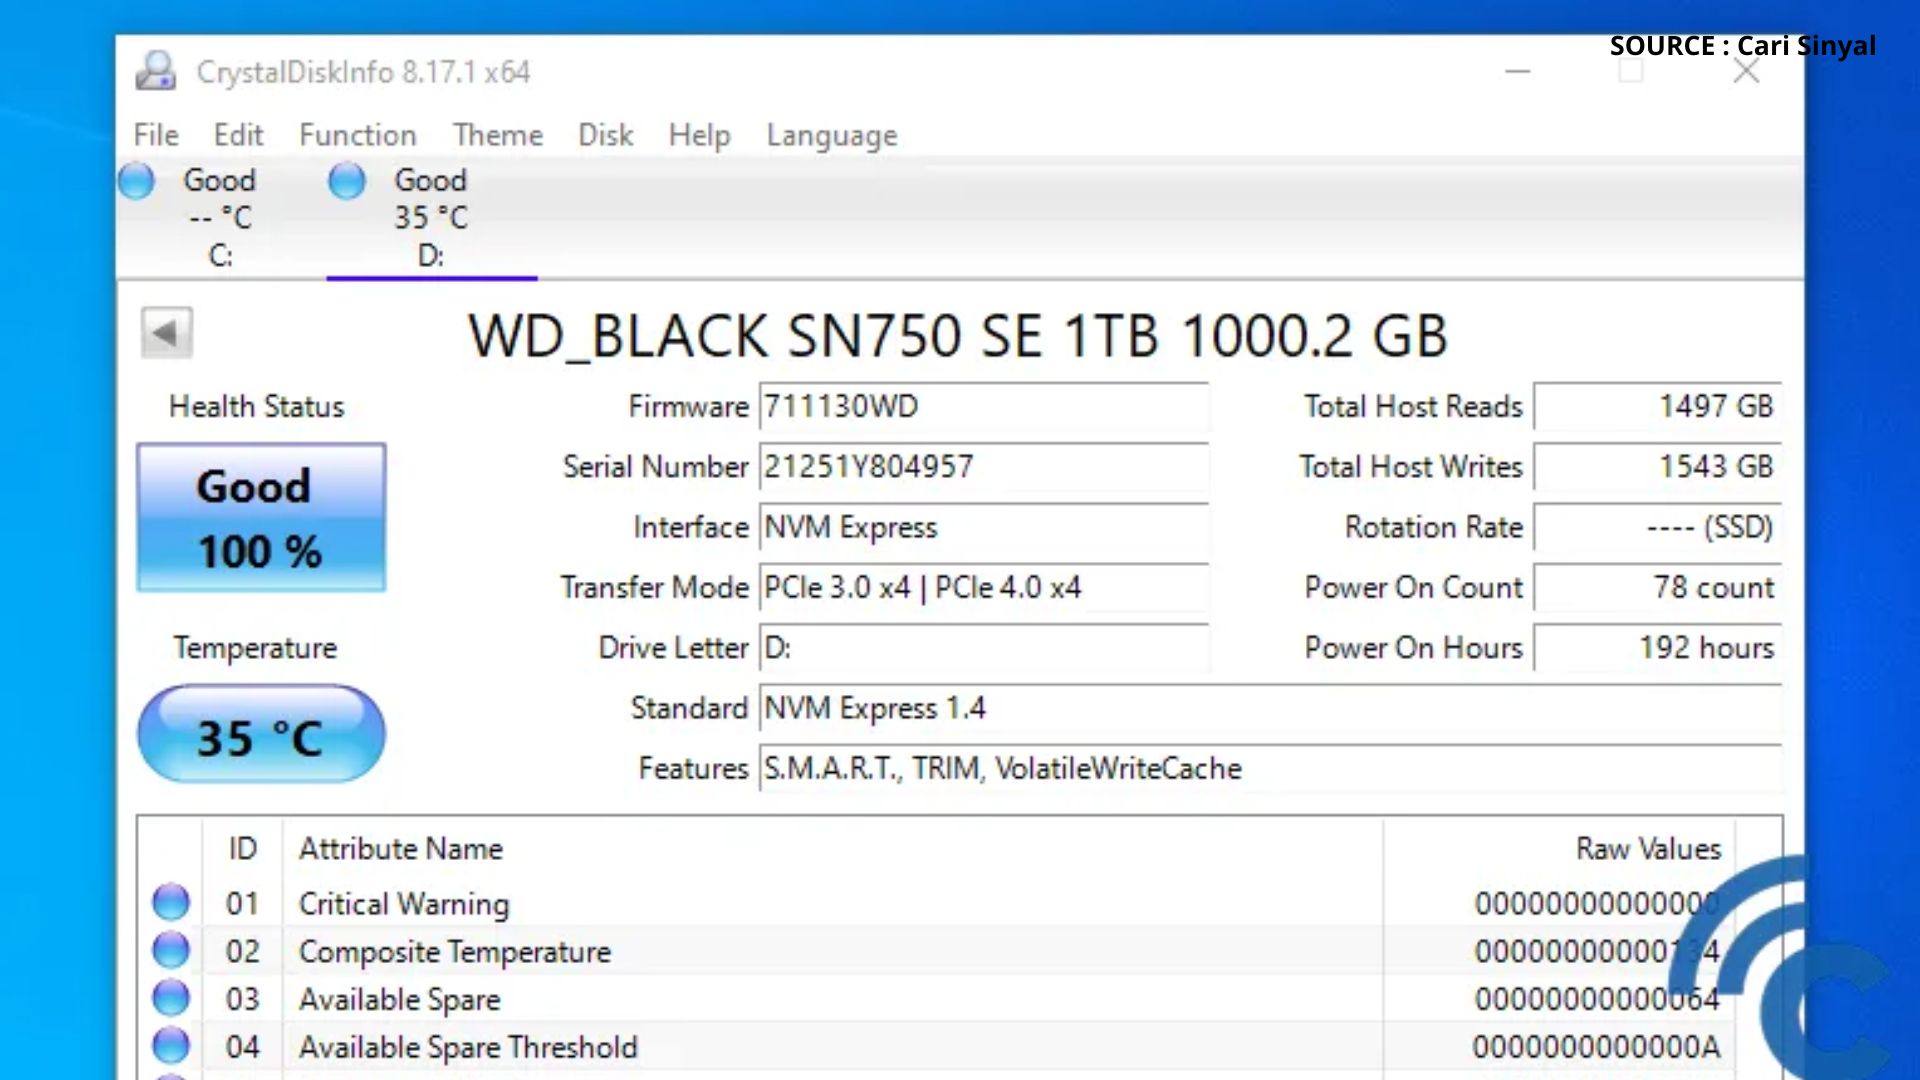Click Total Host Writes value 1543 GB
1920x1080 pixels.
(1657, 467)
